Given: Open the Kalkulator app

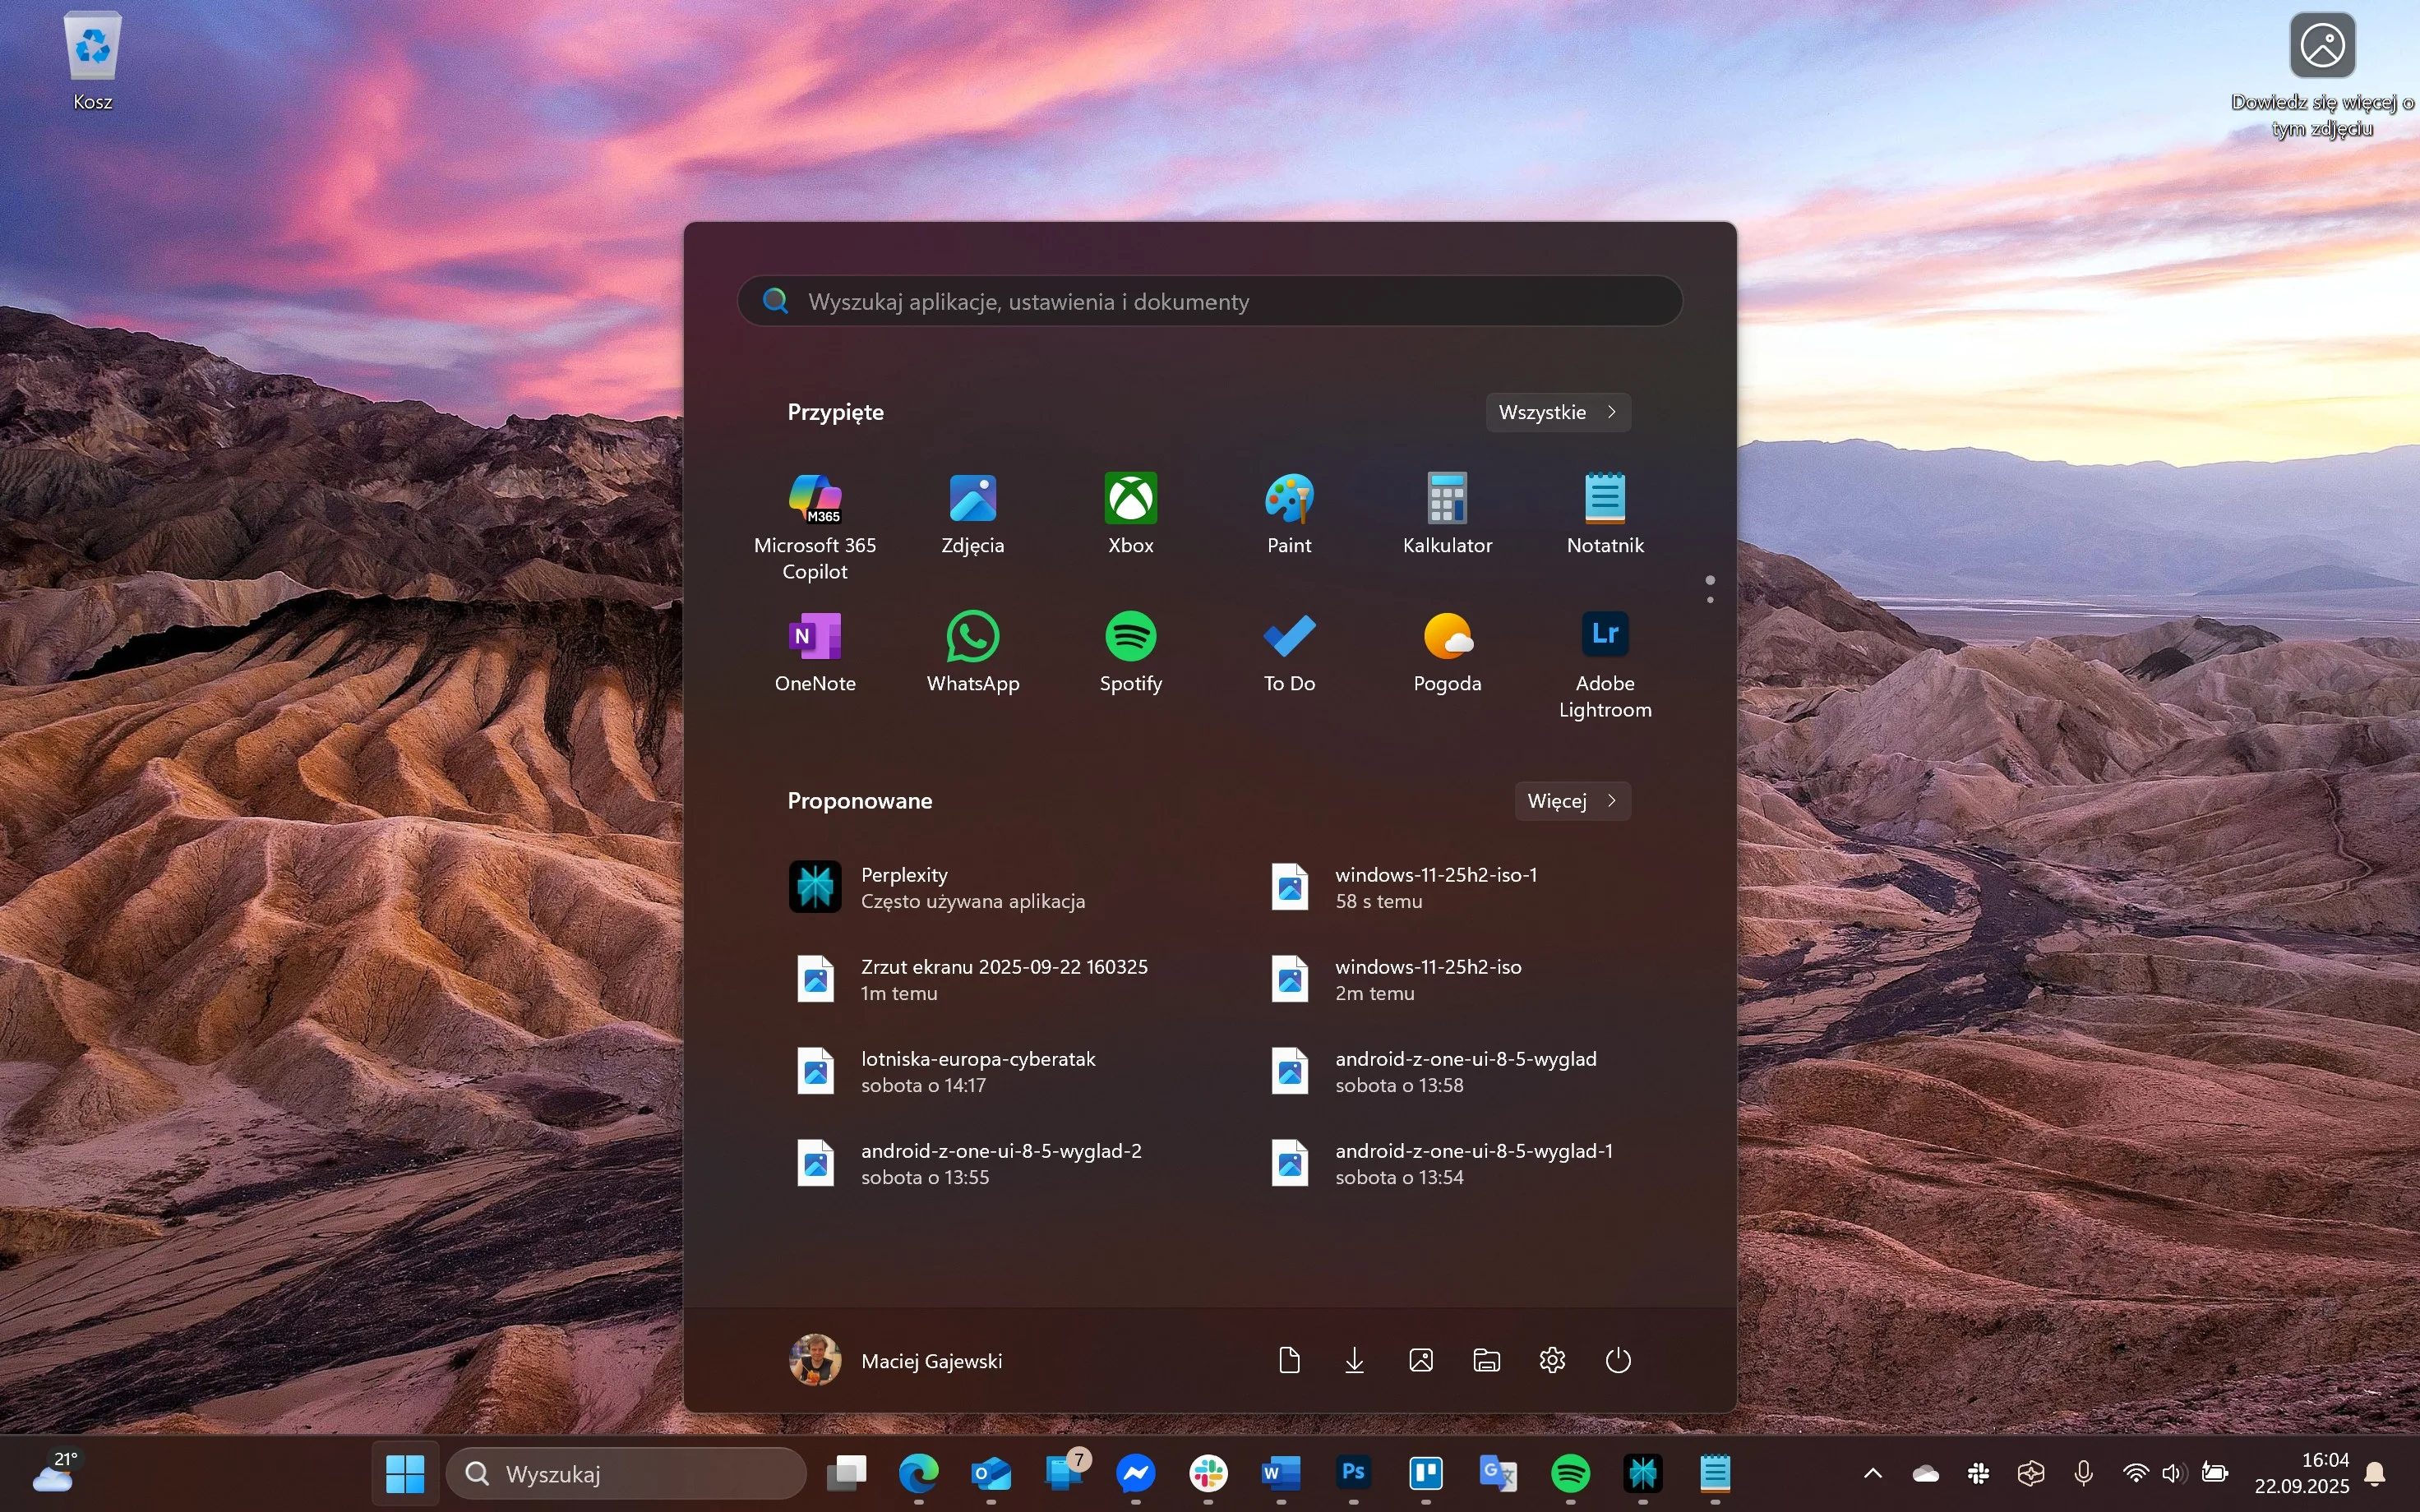Looking at the screenshot, I should [1447, 514].
